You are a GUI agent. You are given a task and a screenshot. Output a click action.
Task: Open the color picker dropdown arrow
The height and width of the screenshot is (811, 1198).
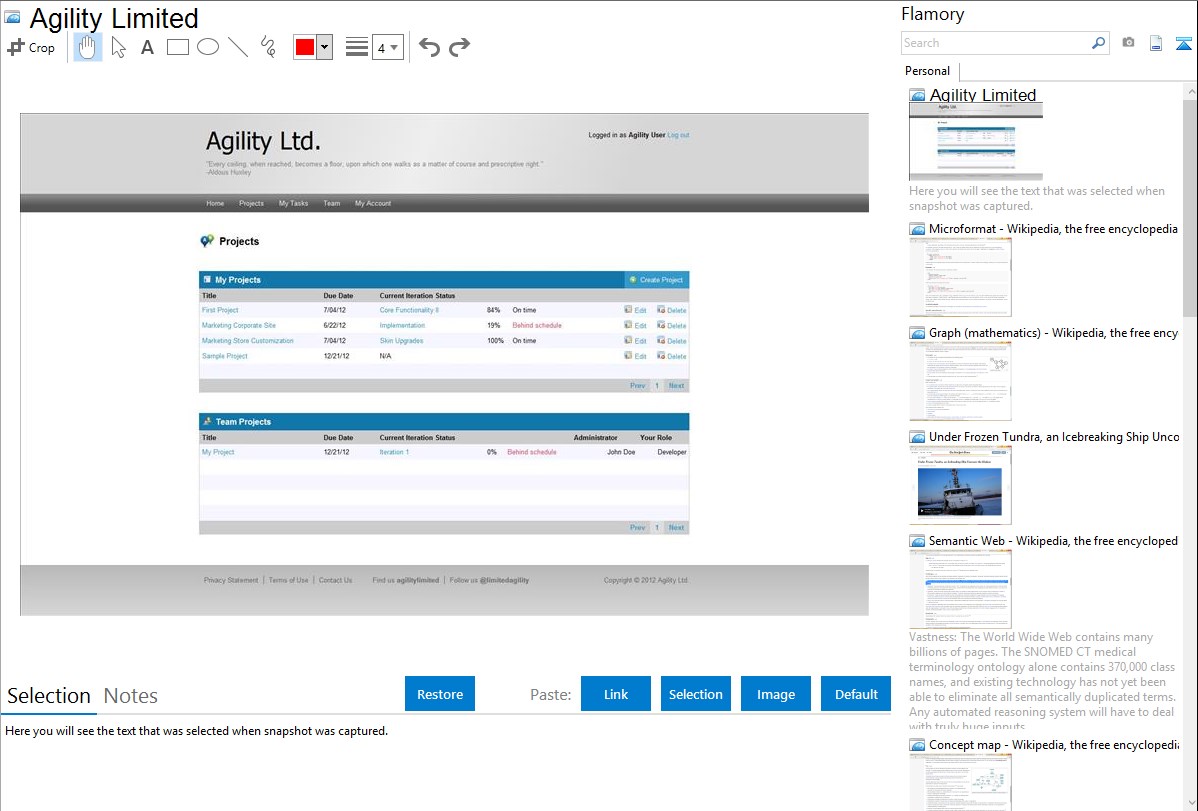point(324,47)
